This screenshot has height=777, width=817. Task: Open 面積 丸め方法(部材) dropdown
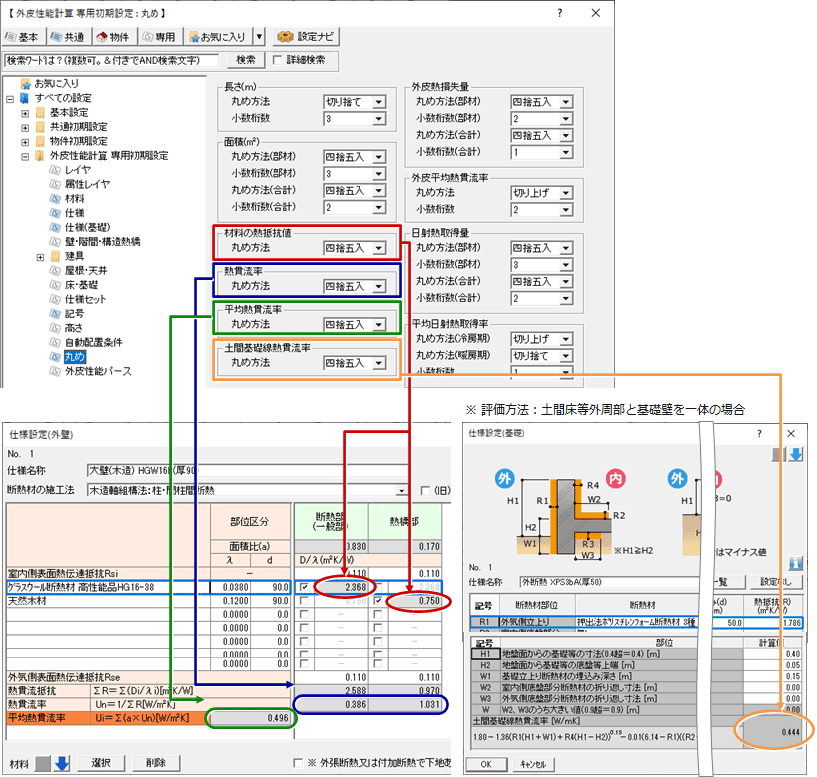pos(379,157)
